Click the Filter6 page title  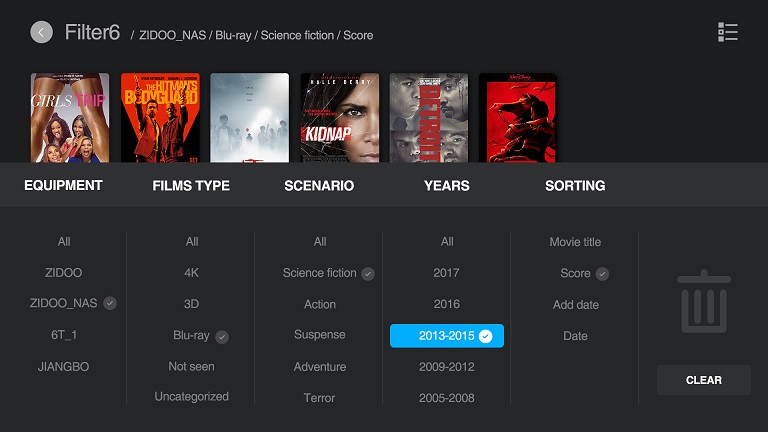[x=92, y=32]
